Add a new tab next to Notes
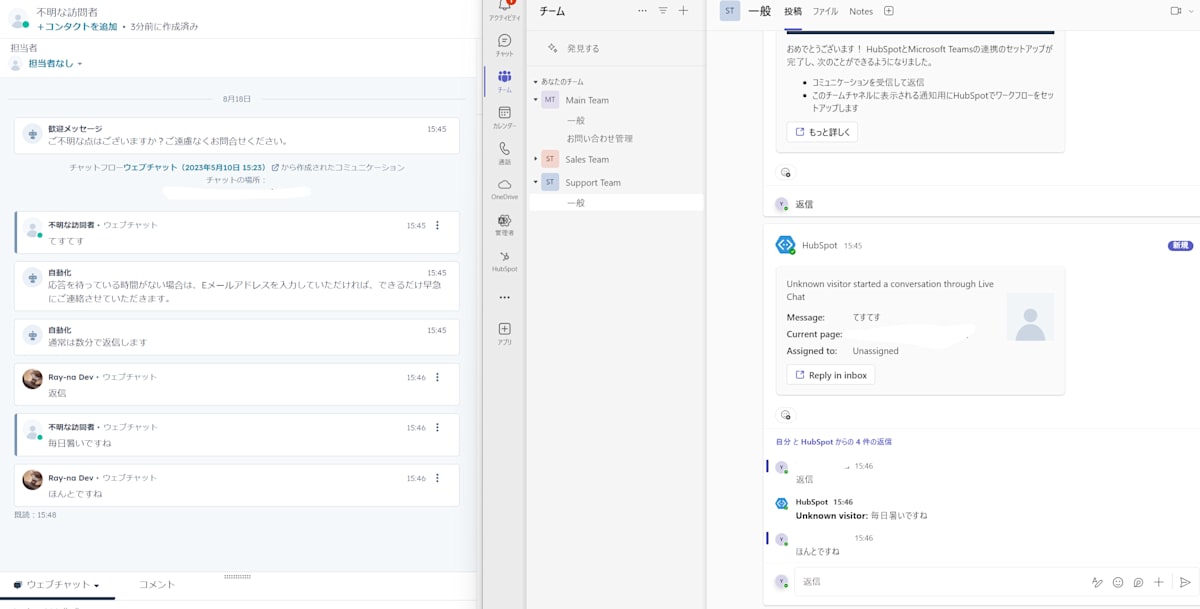The height and width of the screenshot is (609, 1200). (x=889, y=11)
